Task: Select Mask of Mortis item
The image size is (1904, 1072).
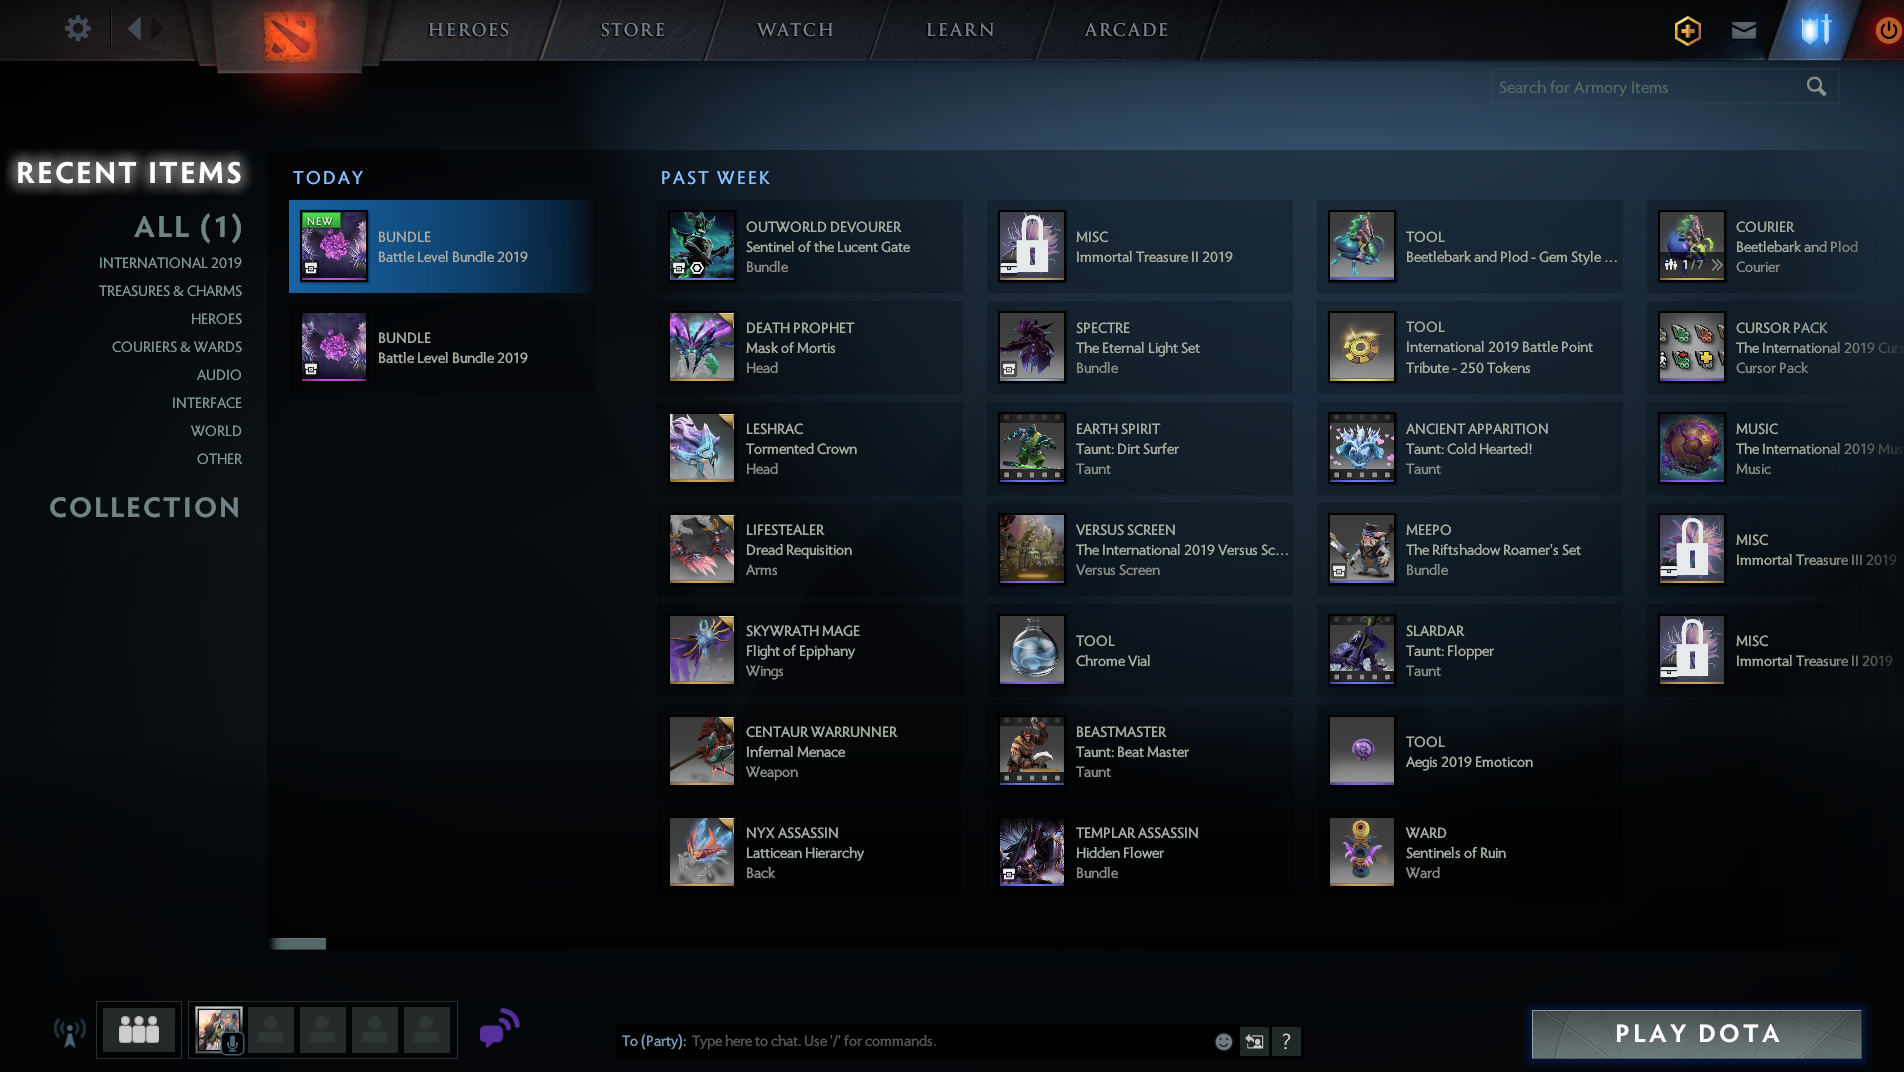Action: point(810,347)
